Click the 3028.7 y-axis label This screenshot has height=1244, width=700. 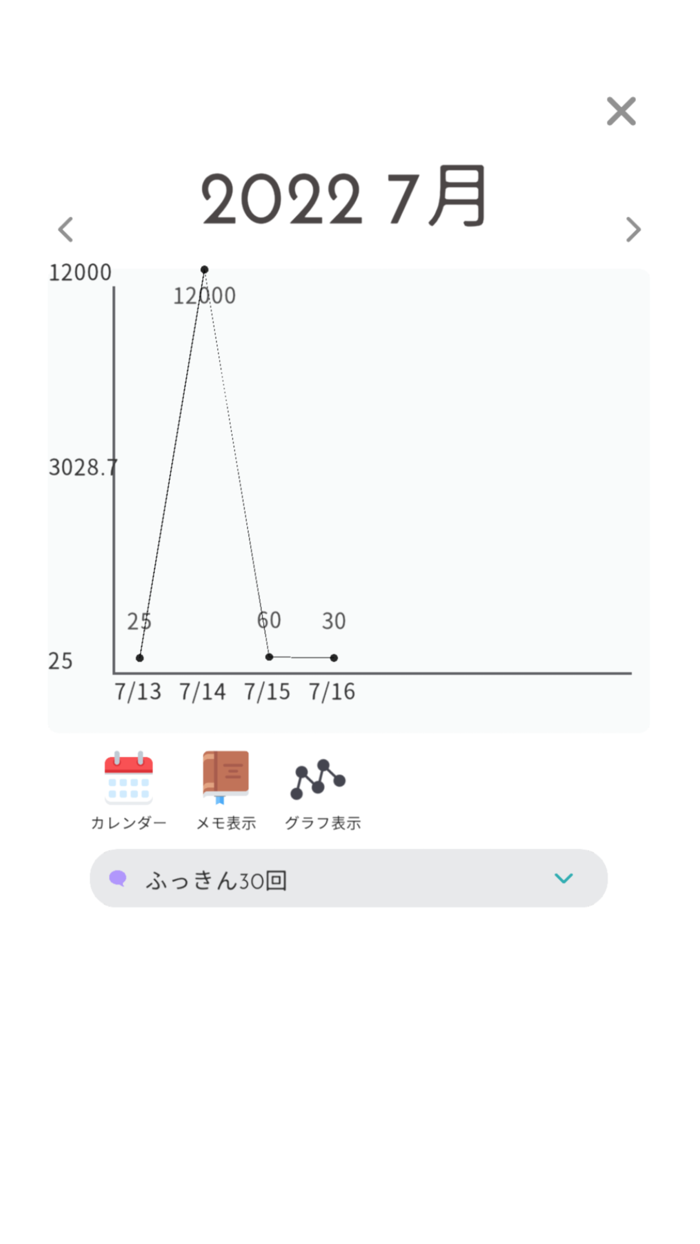[x=83, y=467]
